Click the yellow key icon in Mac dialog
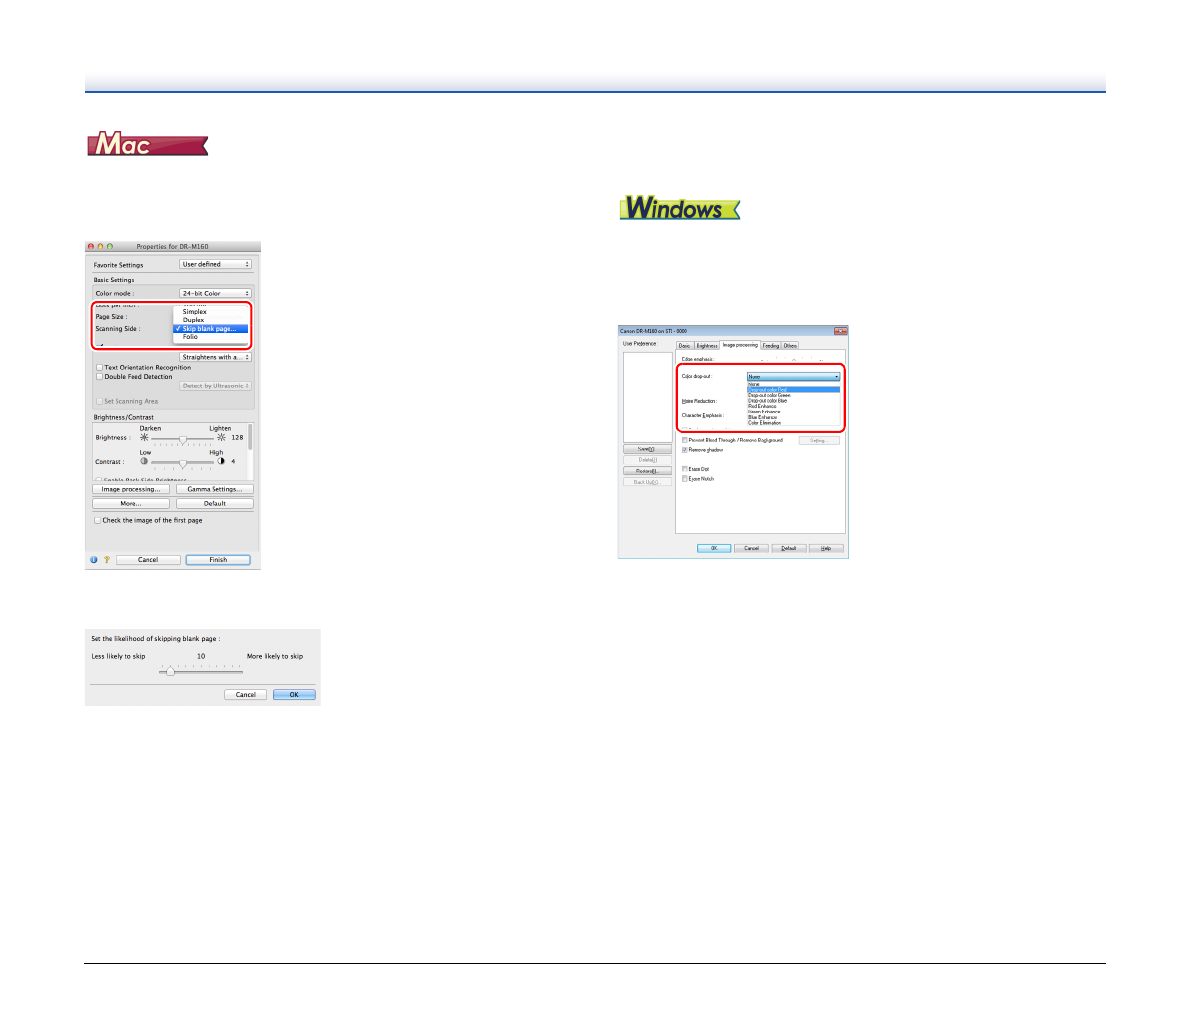1190x1020 pixels. (x=106, y=560)
